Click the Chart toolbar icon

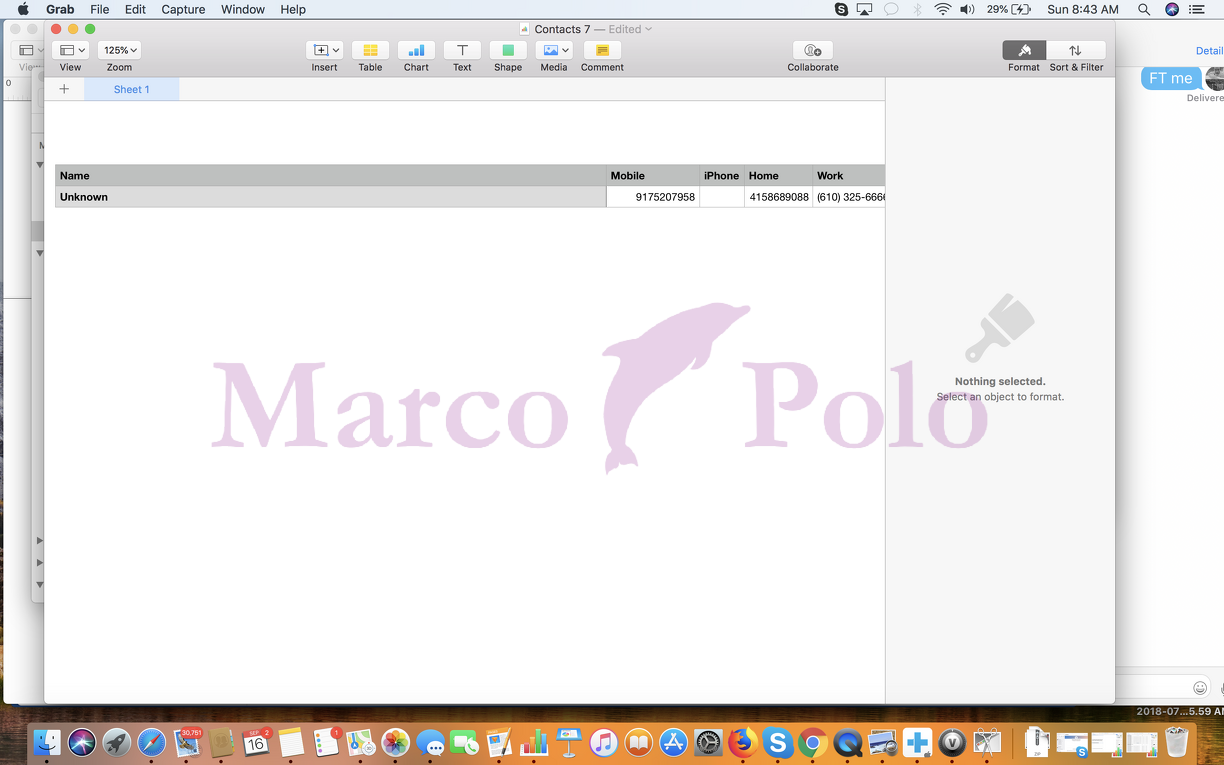416,50
